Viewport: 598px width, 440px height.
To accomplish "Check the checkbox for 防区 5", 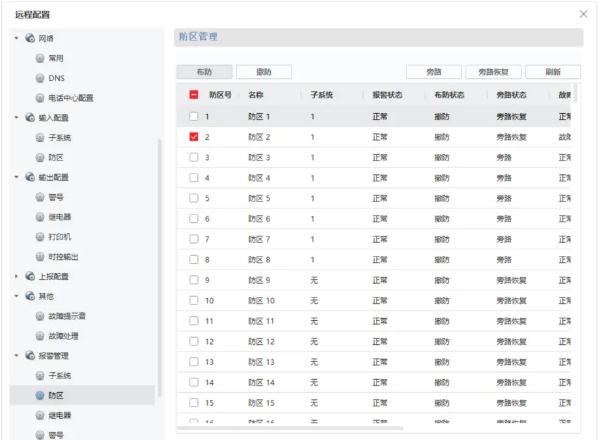I will point(194,198).
